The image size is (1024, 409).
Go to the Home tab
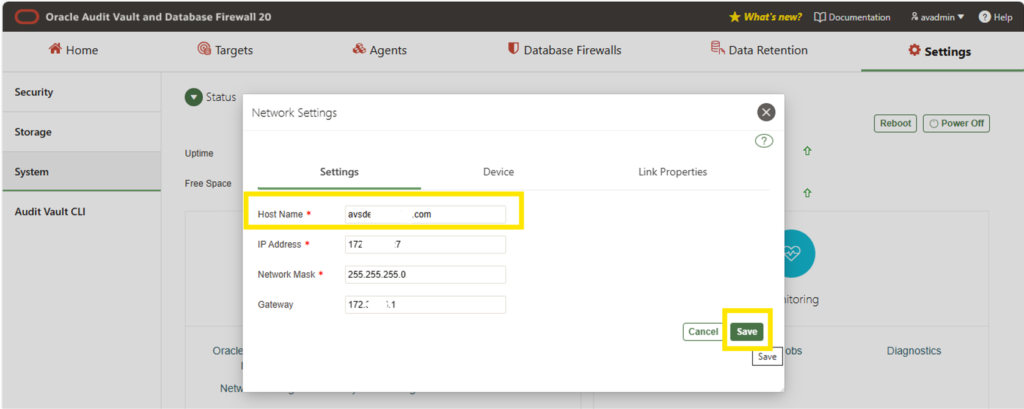(x=73, y=50)
